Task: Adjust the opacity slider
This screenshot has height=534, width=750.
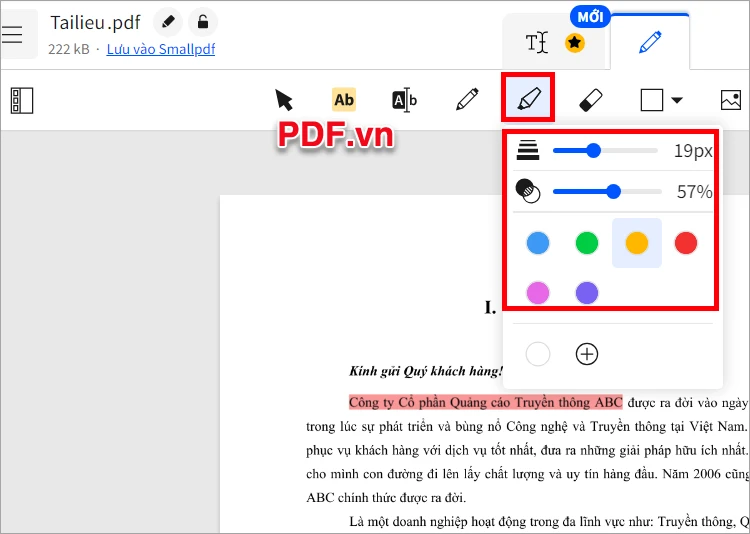Action: pos(607,192)
